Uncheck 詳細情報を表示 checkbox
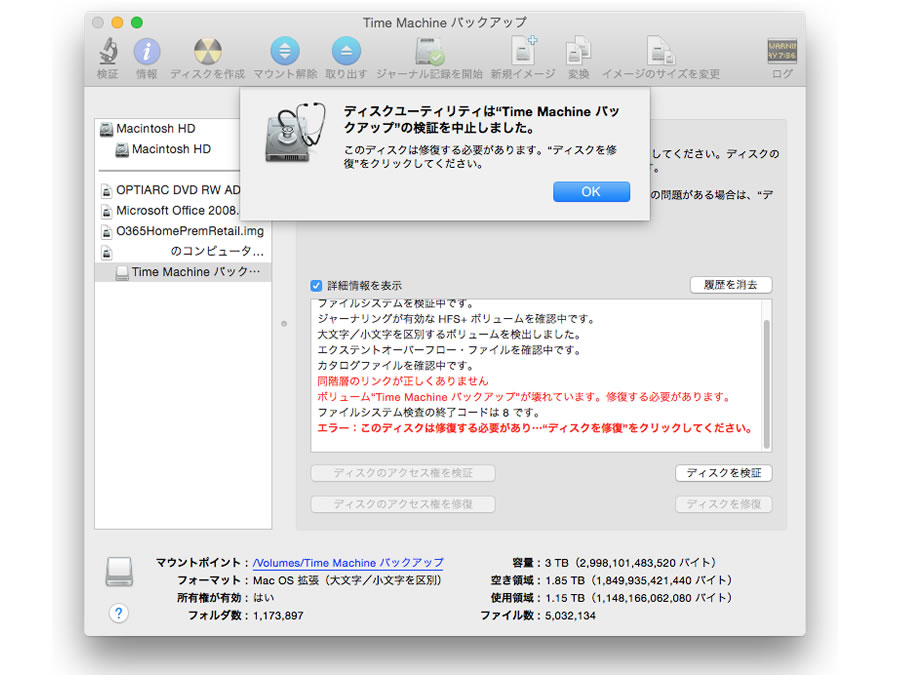This screenshot has width=900, height=675. point(316,285)
